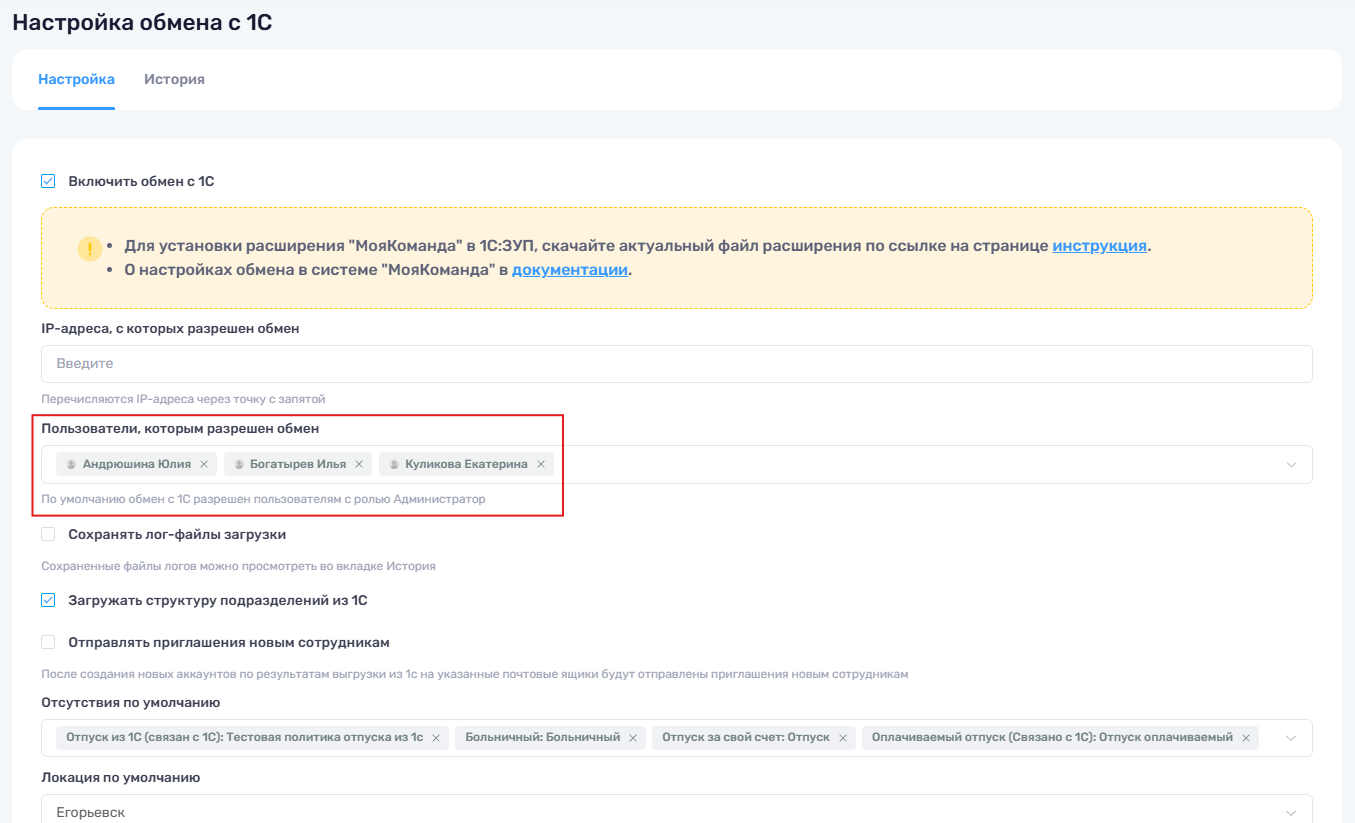Image resolution: width=1355 pixels, height=823 pixels.
Task: Enable Сохранять лог-файлы загрузки checkbox
Action: pos(48,534)
